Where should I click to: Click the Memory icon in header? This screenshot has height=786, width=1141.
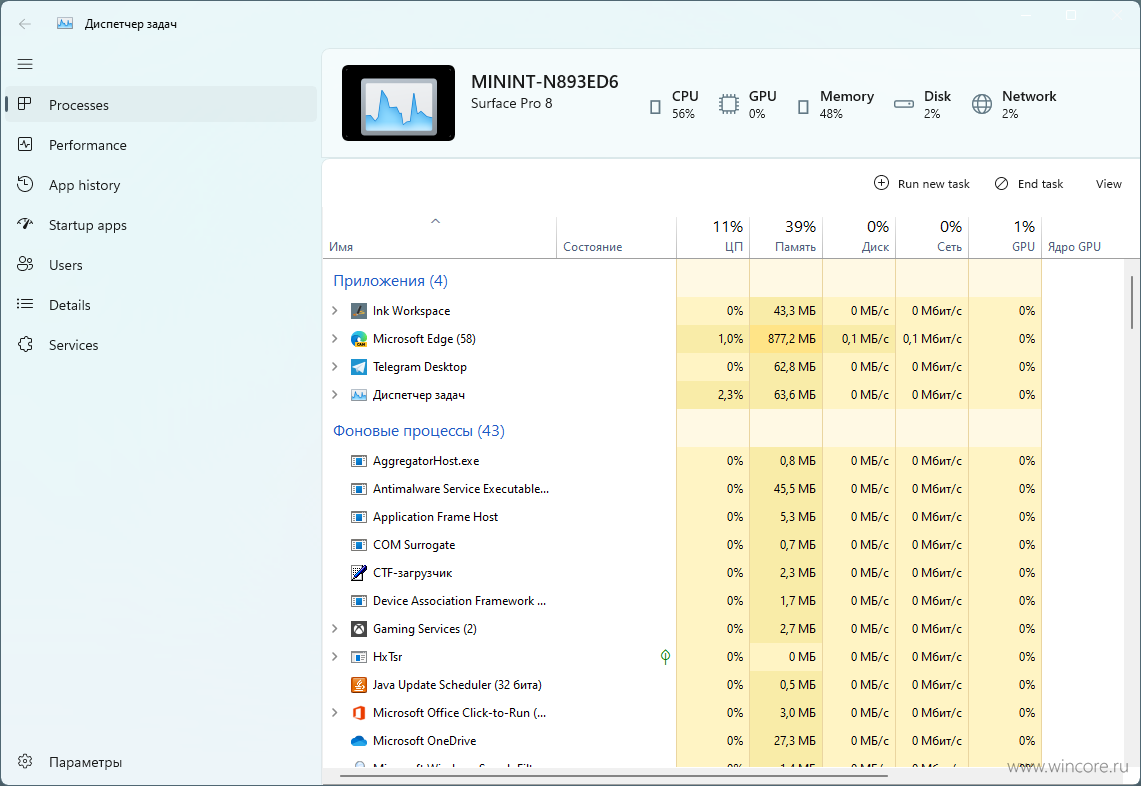pyautogui.click(x=803, y=107)
